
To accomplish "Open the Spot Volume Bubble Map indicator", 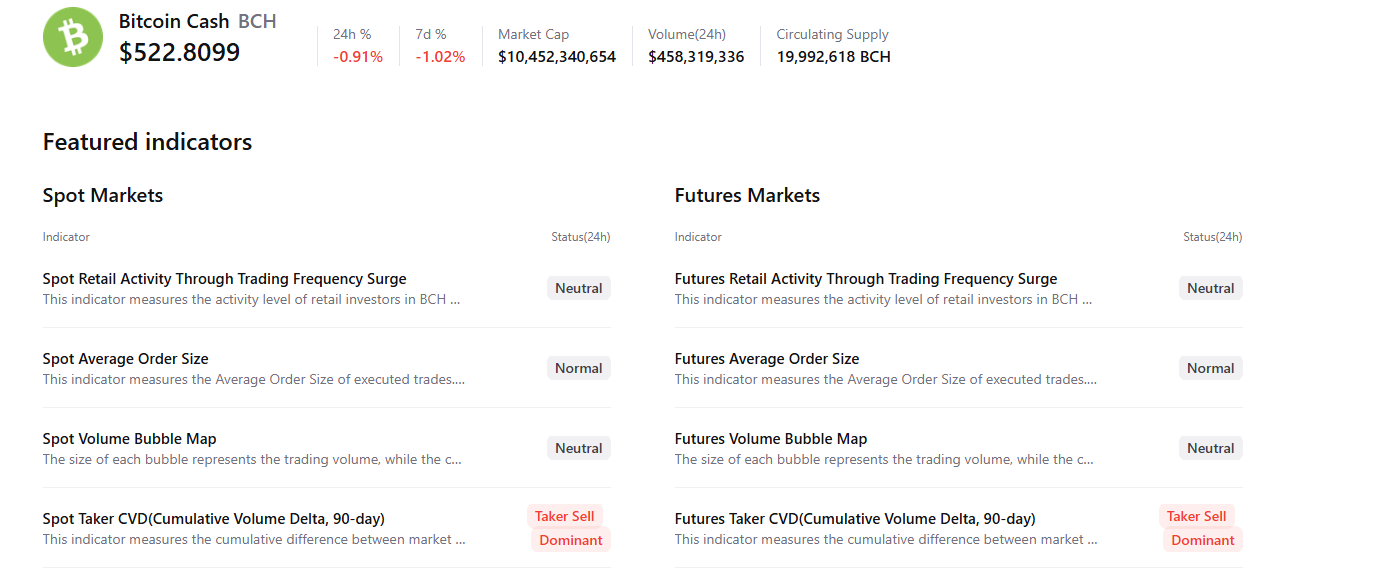I will 129,439.
